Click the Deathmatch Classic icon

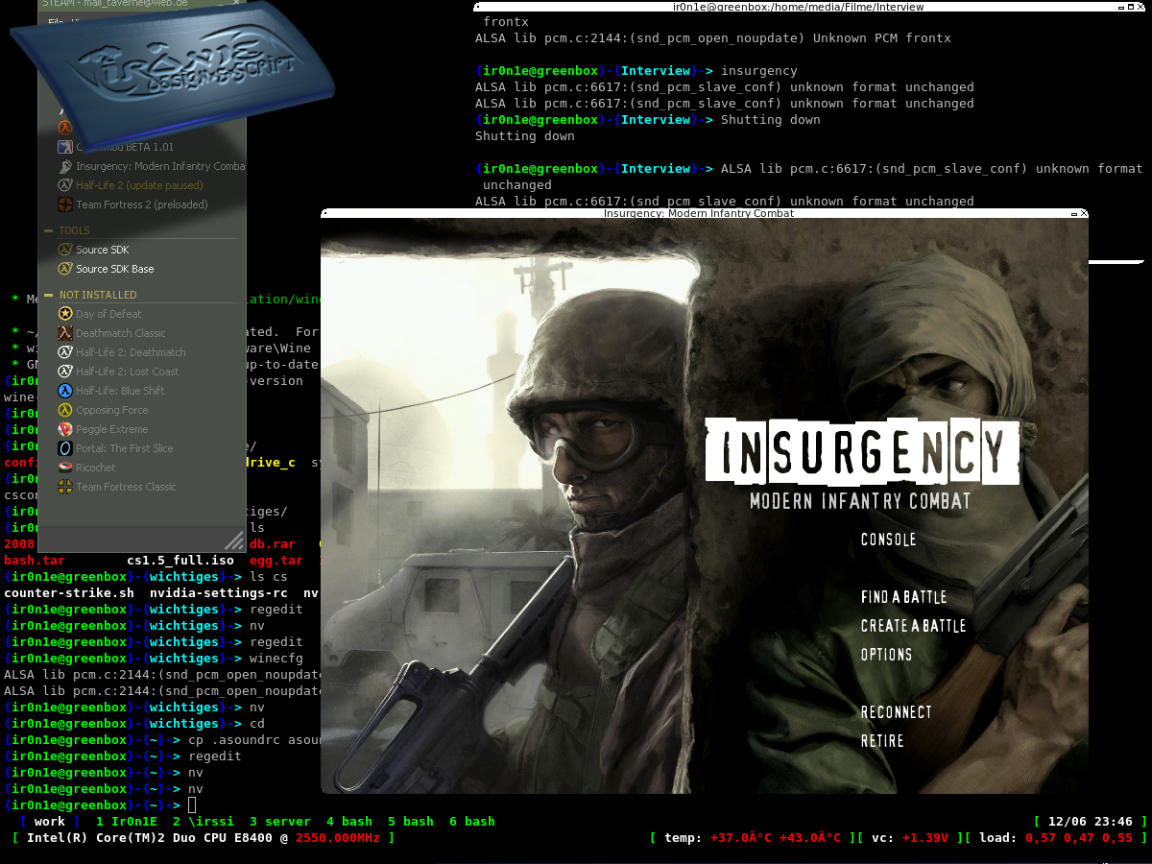tap(65, 333)
